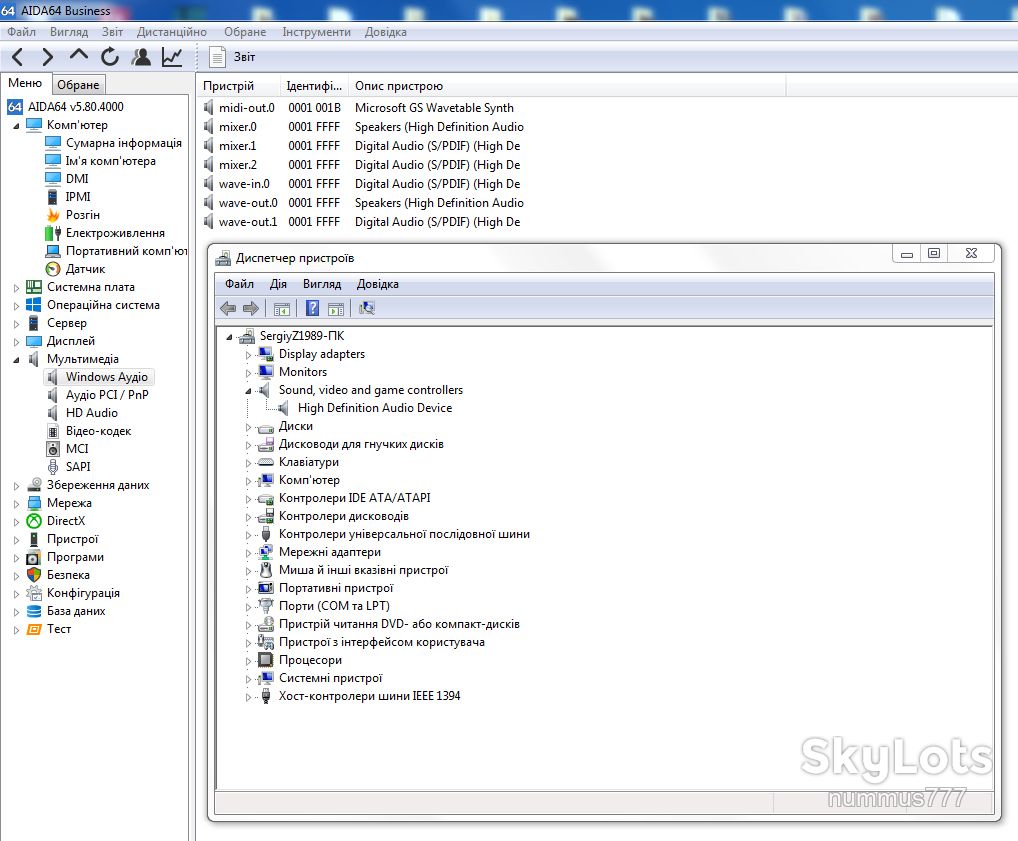Open the Дія menu in Device Manager

point(278,284)
